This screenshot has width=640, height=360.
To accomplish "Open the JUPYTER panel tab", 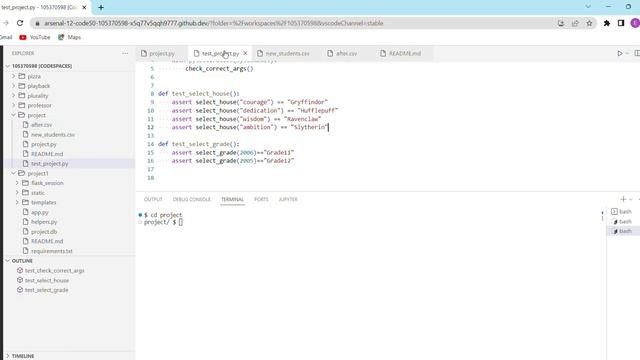I will (x=288, y=199).
